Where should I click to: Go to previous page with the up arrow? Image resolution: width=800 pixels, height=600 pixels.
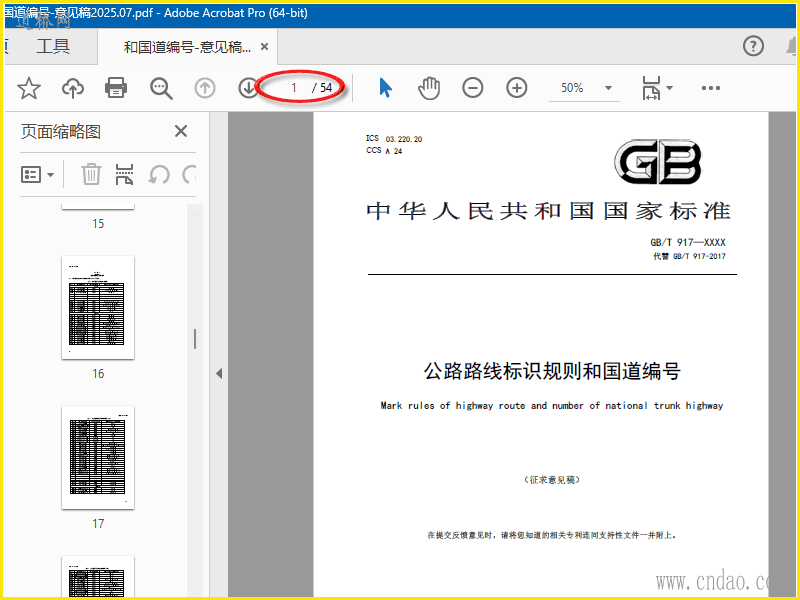[x=205, y=88]
